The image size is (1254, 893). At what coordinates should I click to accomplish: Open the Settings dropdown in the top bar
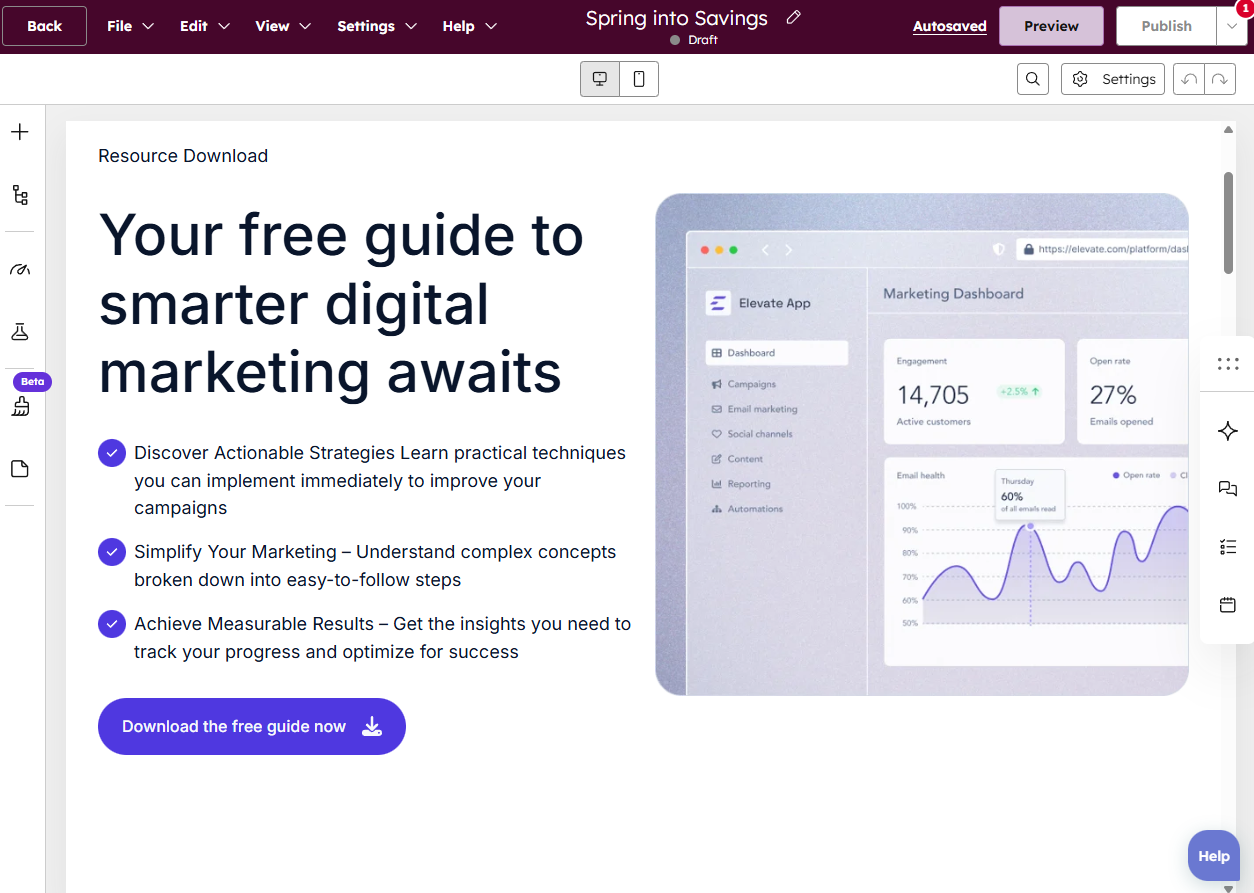[377, 26]
